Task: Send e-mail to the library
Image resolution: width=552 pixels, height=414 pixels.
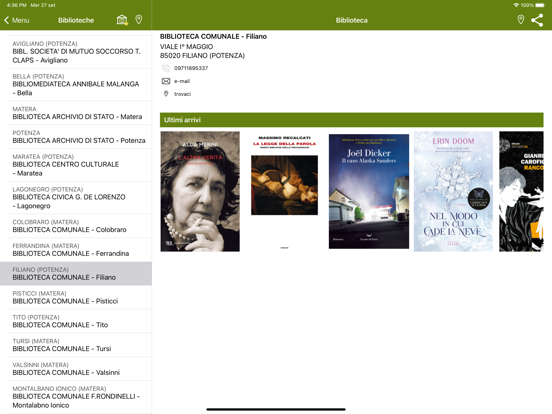Action: click(x=182, y=81)
